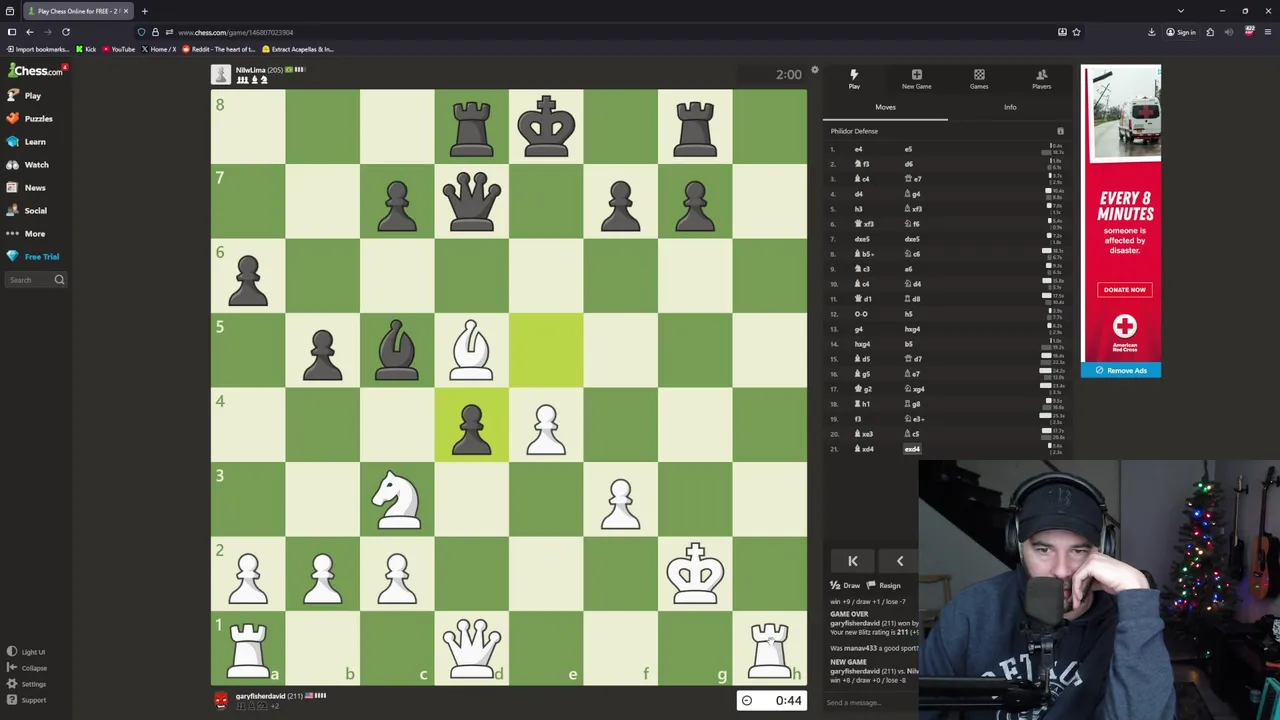
Task: Click the white king on g2
Action: click(x=695, y=573)
